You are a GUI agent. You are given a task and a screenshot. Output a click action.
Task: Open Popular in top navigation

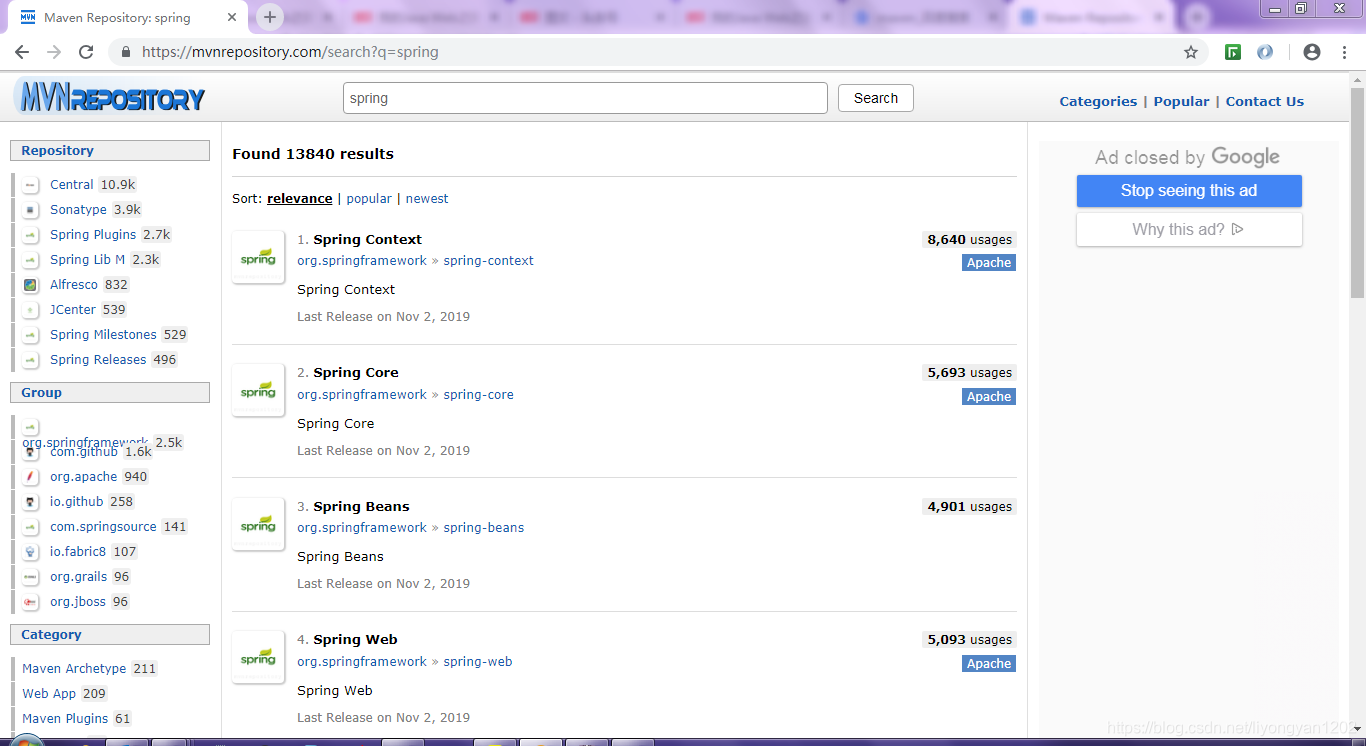1181,101
